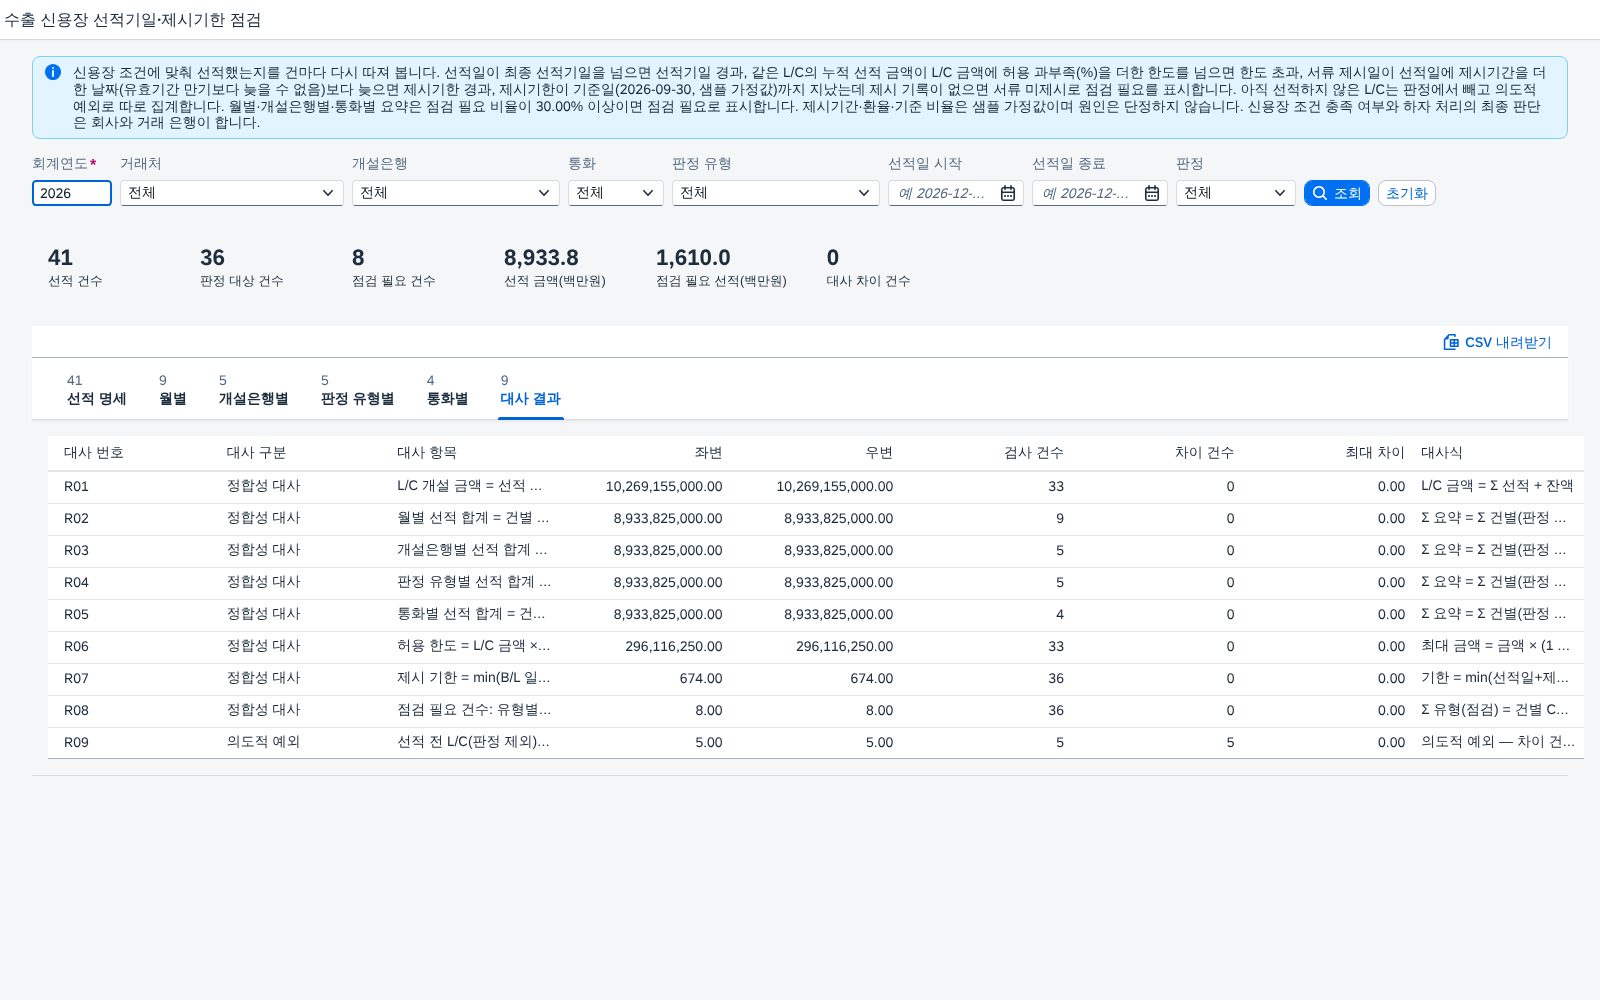Select the 개설은행별 tab
1600x1000 pixels.
254,390
